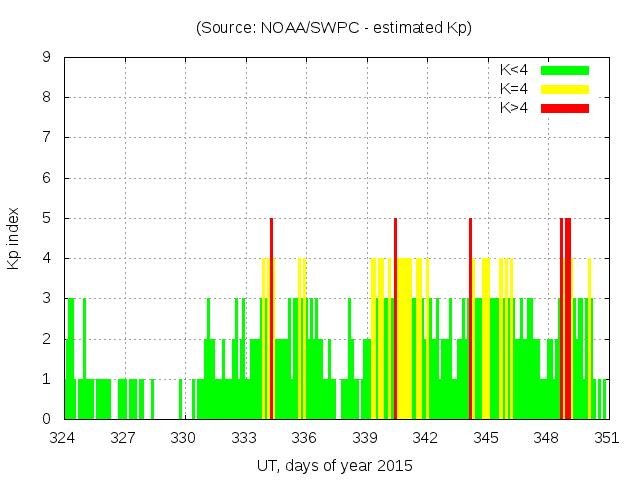640x480 pixels.
Task: Click the 'UT, days of year 2015' axis label
Action: pos(333,466)
